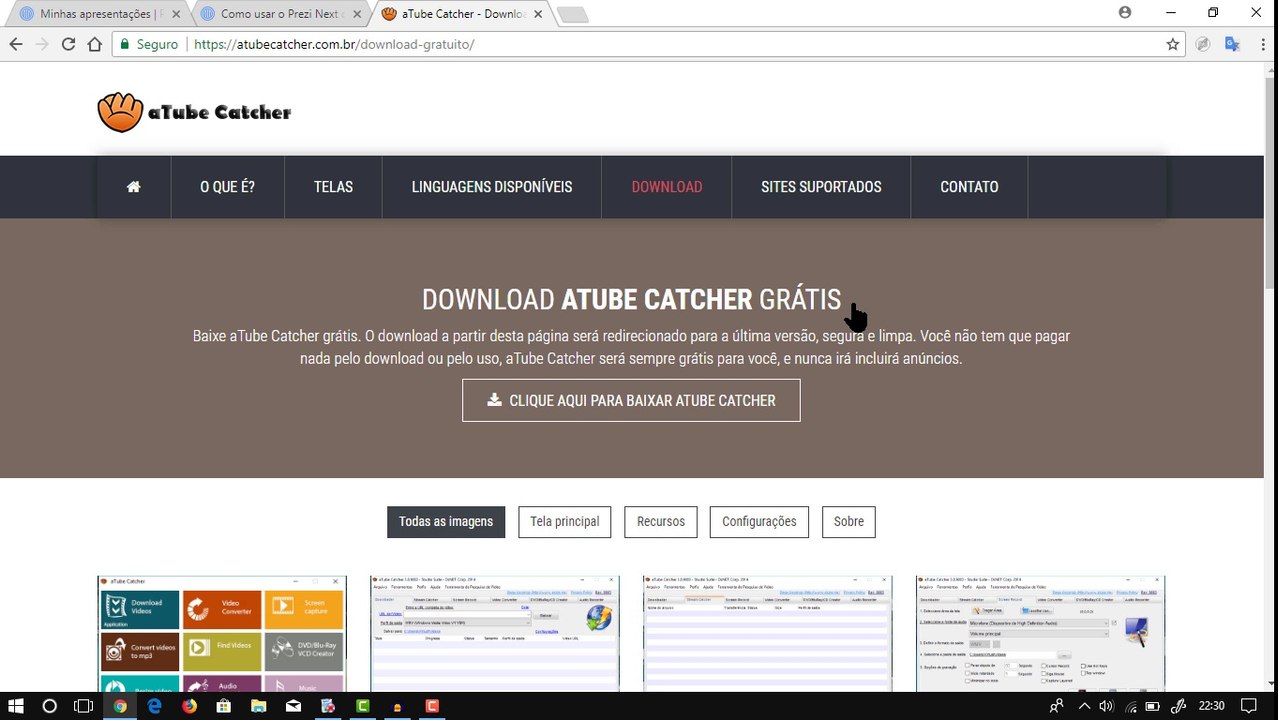Show hidden system tray icons

point(1083,706)
